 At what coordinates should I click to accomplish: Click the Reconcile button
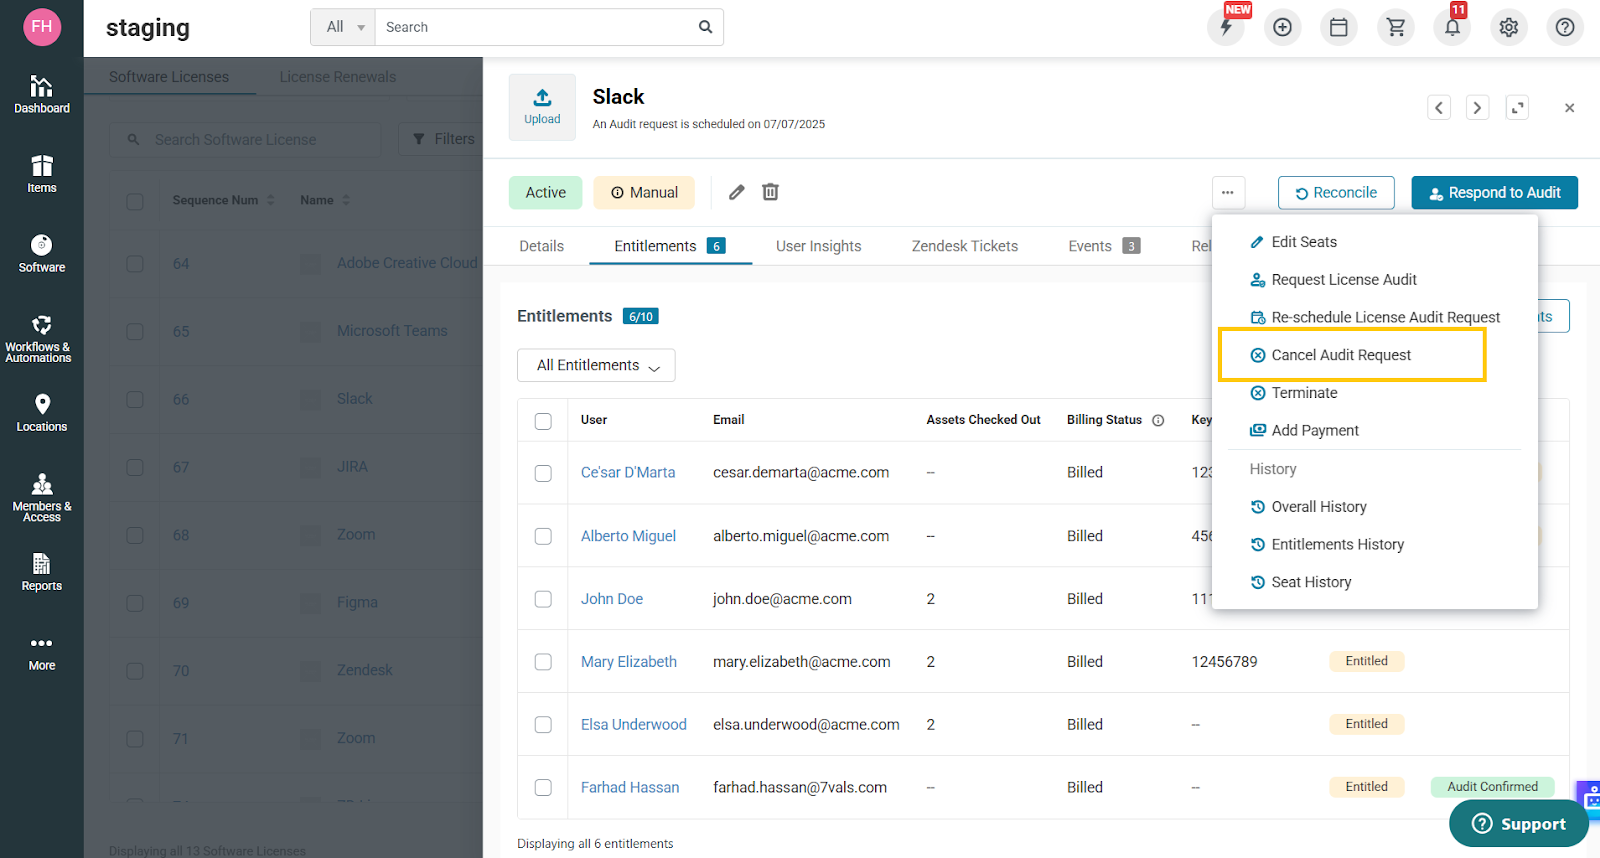point(1336,193)
